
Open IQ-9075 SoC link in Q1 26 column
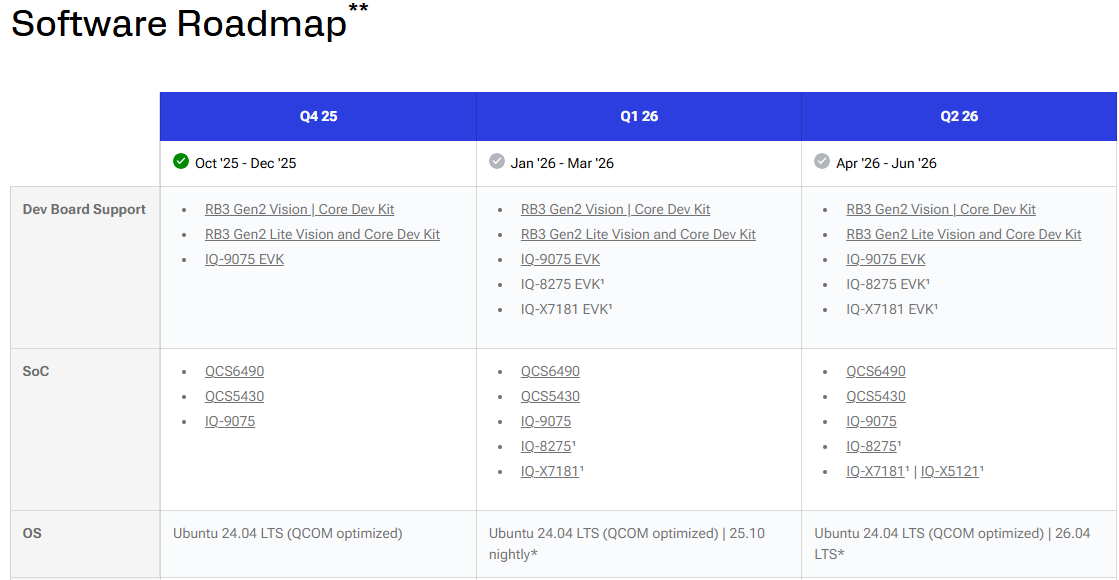pyautogui.click(x=546, y=421)
